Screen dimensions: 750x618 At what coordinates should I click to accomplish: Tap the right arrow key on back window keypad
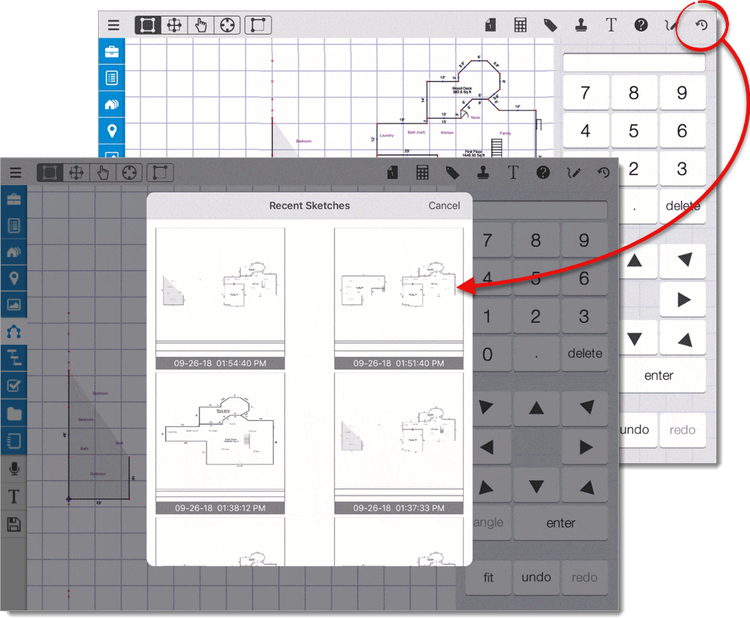coord(684,300)
